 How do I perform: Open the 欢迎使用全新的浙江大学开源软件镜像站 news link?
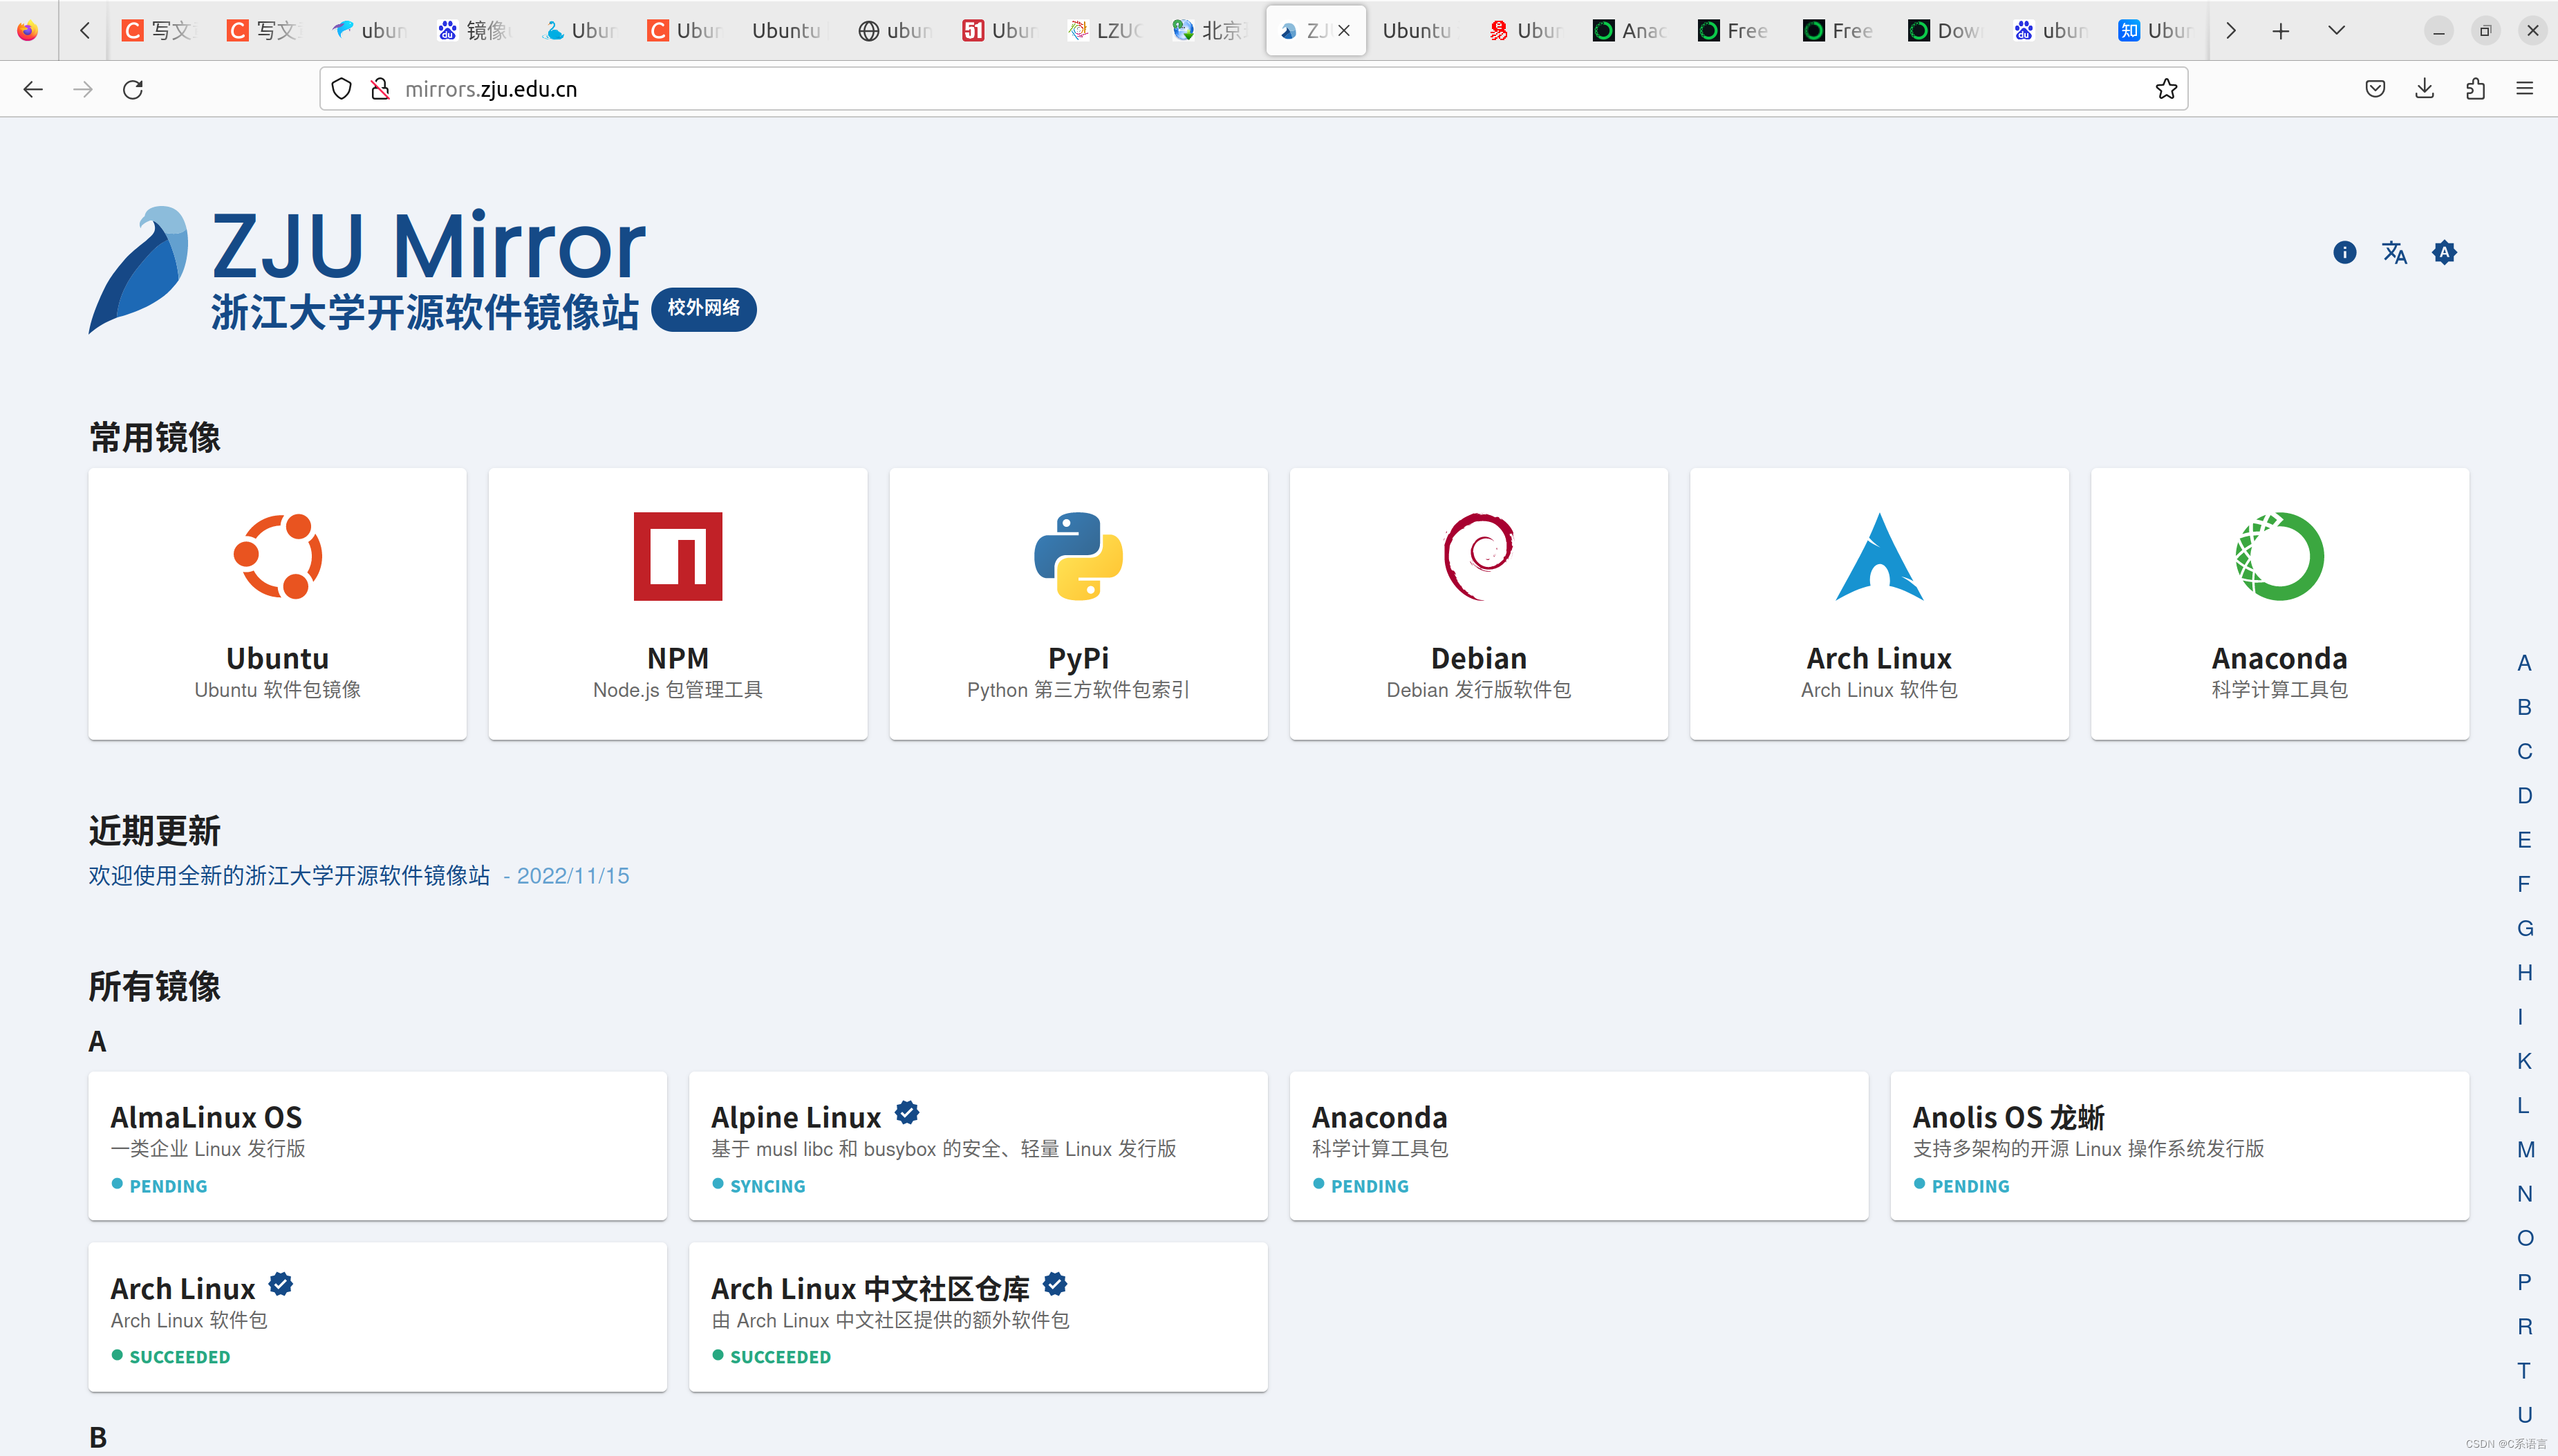pyautogui.click(x=289, y=876)
